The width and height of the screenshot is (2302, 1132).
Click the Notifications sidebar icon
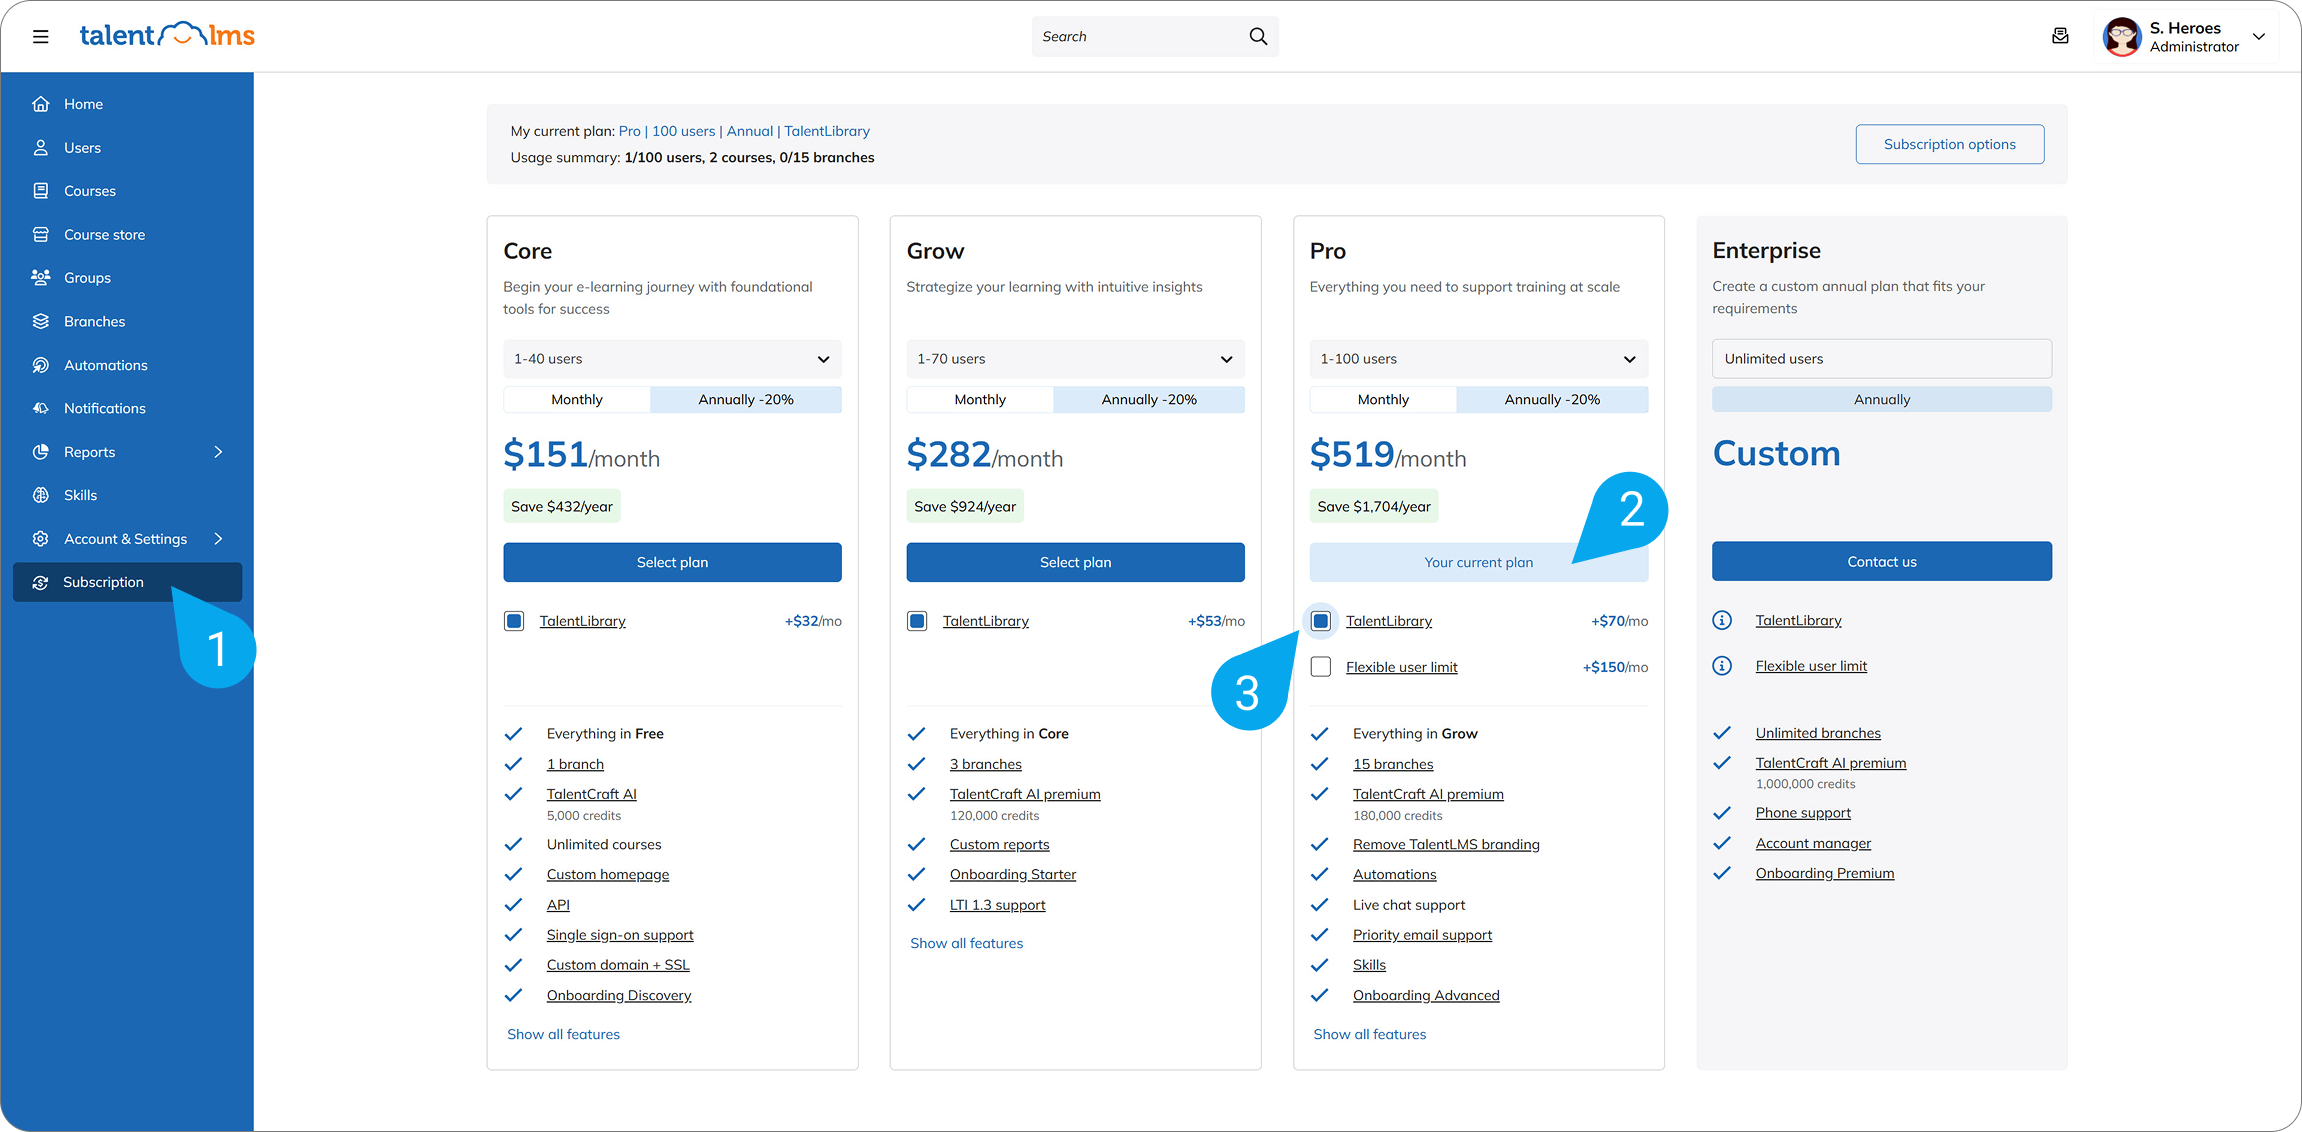[41, 408]
